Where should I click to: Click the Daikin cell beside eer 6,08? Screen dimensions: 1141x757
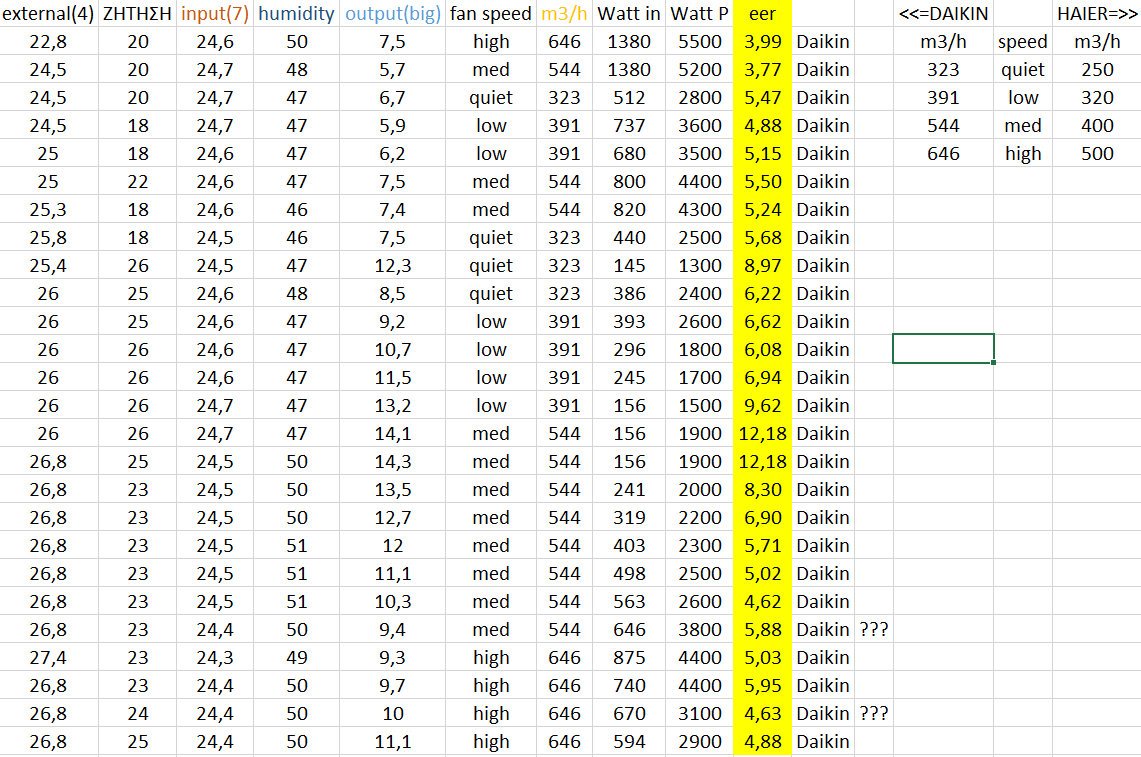pos(823,350)
